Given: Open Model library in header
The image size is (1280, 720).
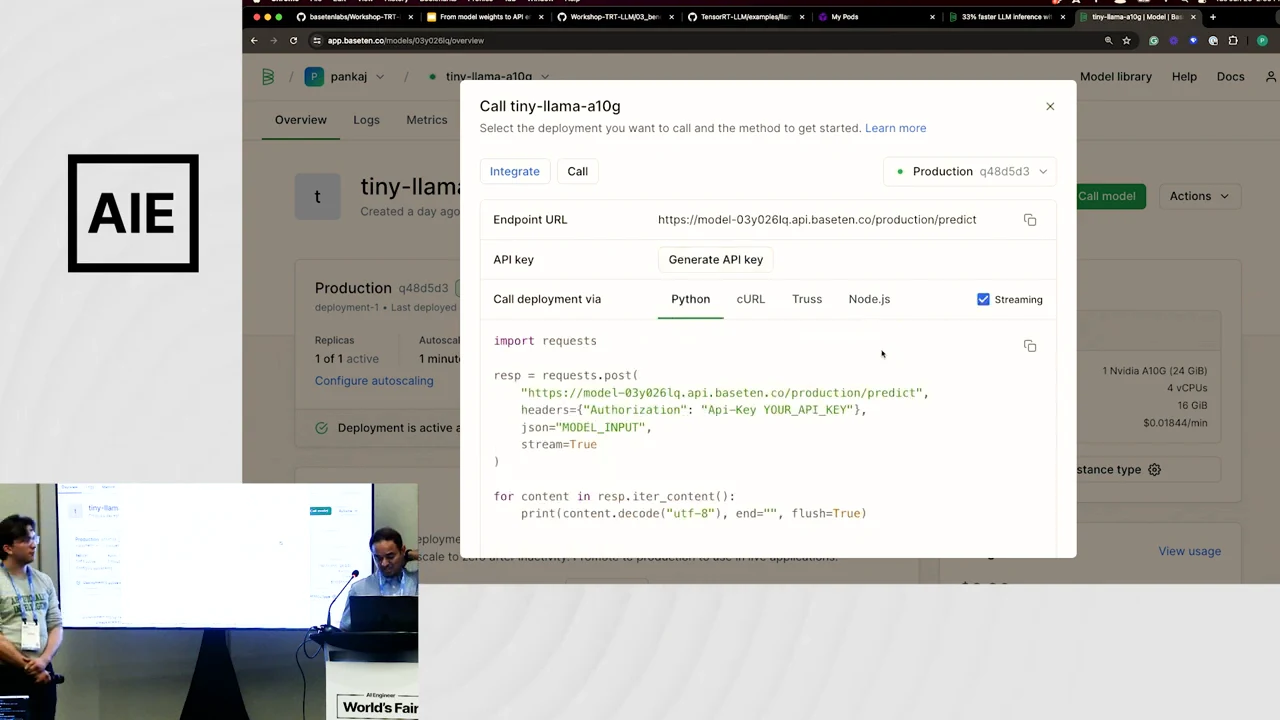Looking at the screenshot, I should (1116, 76).
